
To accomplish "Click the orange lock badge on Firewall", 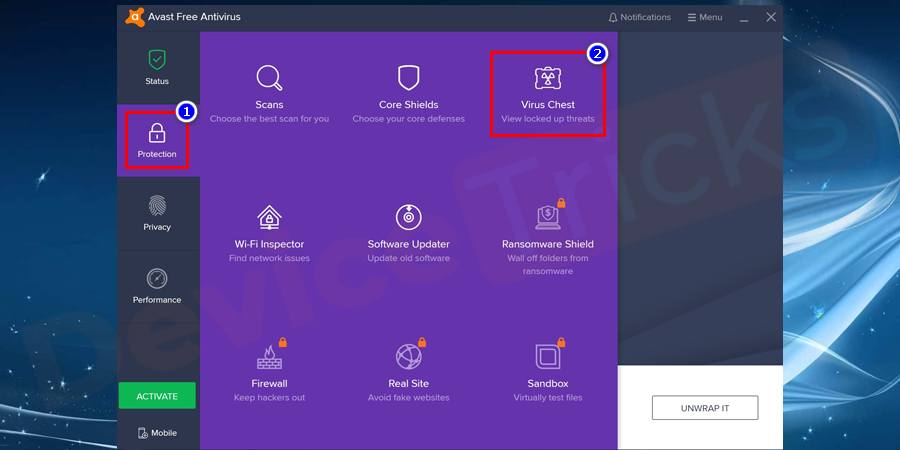I will (x=282, y=342).
